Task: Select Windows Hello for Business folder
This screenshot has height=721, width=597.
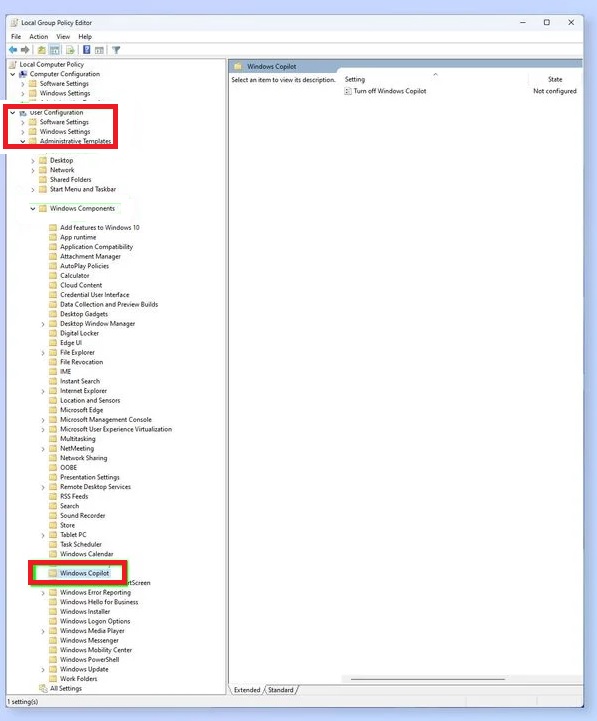Action: click(x=99, y=602)
